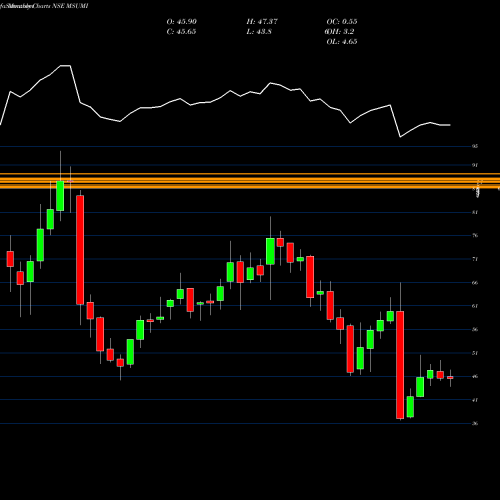
Task: Select the OH: 3.2 reading
Action: [x=339, y=32]
